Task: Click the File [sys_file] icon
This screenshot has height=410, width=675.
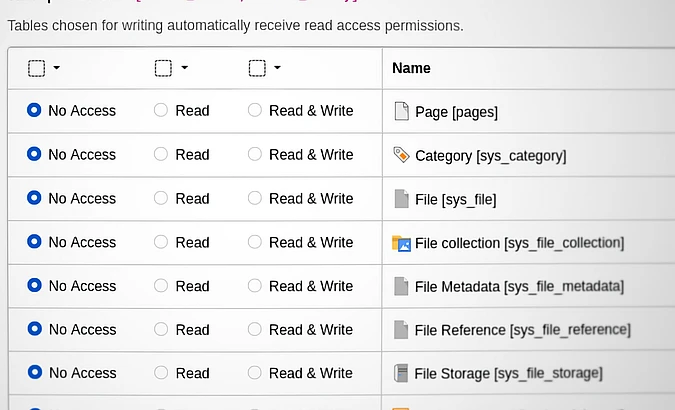Action: [x=401, y=199]
